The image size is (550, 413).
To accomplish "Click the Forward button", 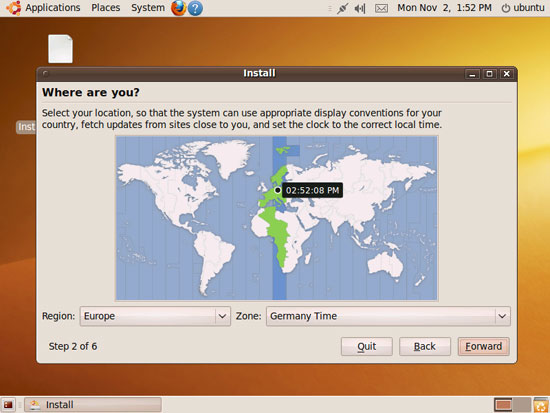I will (x=483, y=346).
